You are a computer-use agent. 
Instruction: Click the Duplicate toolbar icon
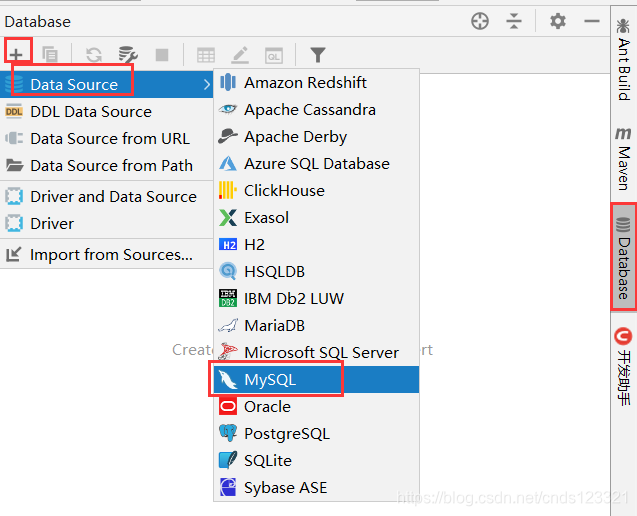point(50,54)
